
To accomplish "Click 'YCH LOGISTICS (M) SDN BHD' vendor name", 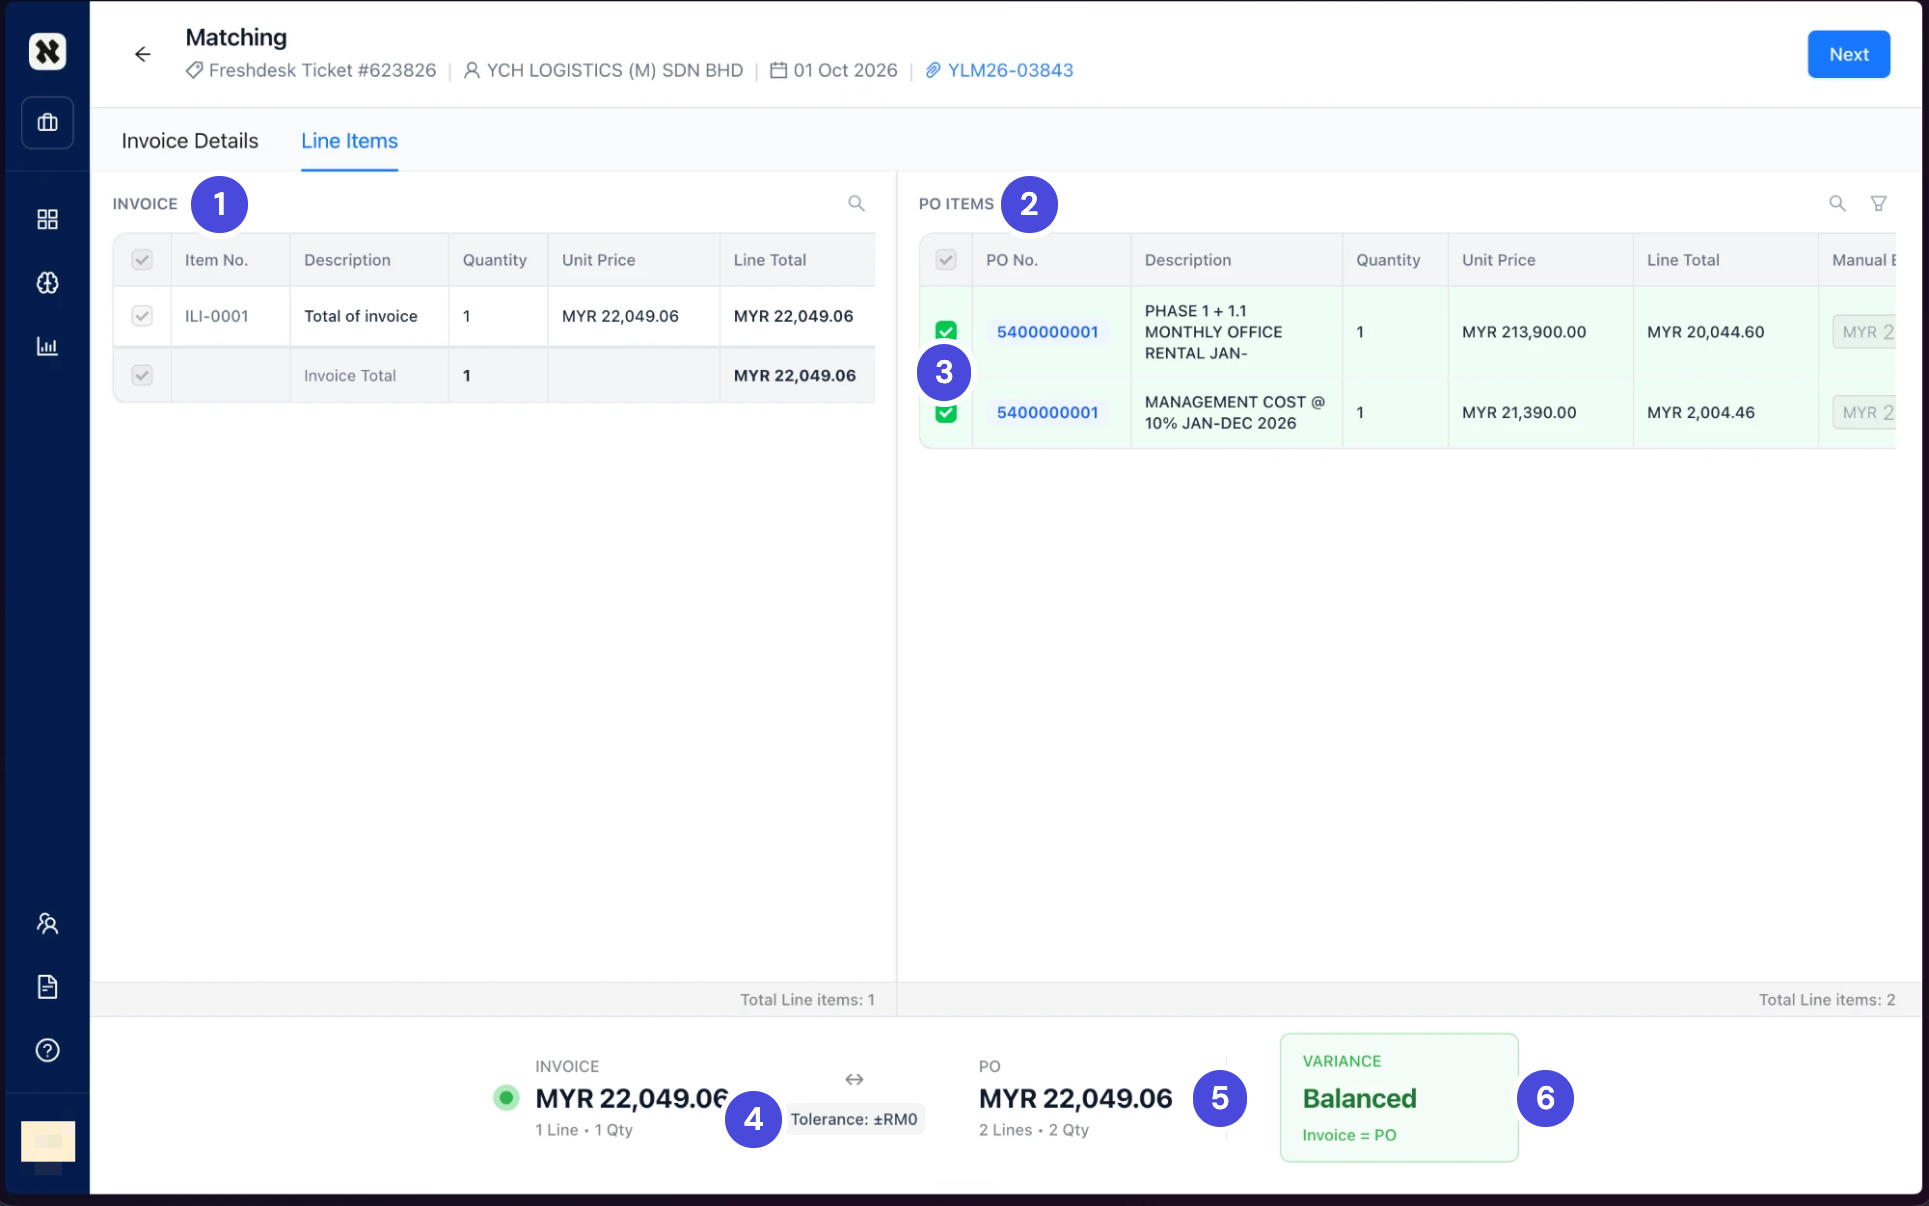I will [x=615, y=70].
